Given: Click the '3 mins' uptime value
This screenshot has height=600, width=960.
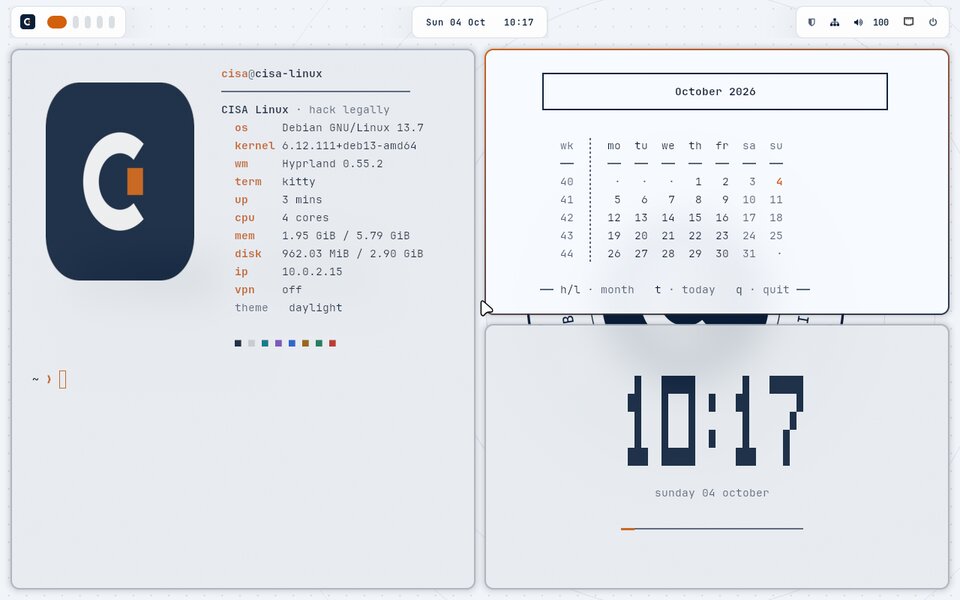Looking at the screenshot, I should 302,200.
